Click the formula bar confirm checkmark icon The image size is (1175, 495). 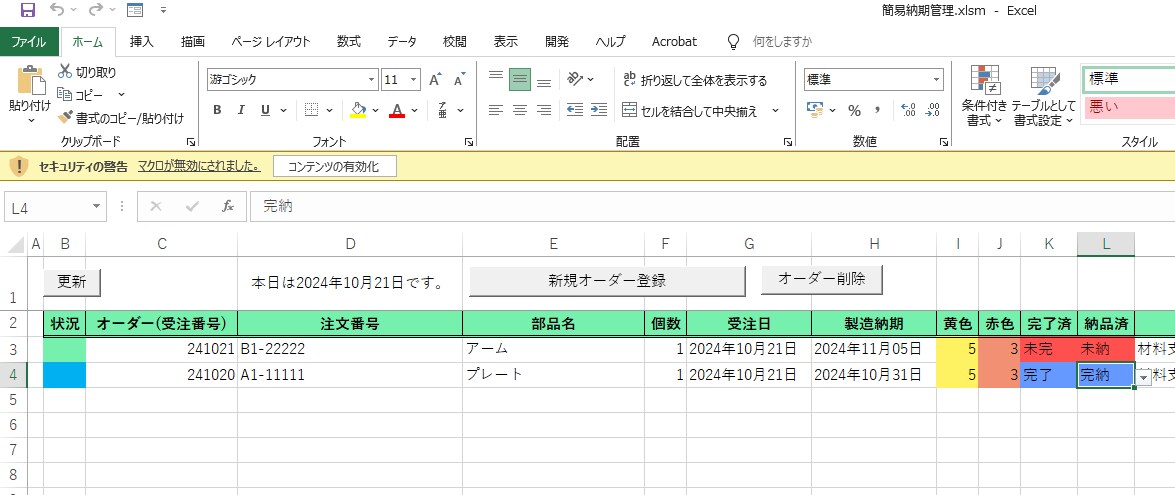[x=192, y=206]
